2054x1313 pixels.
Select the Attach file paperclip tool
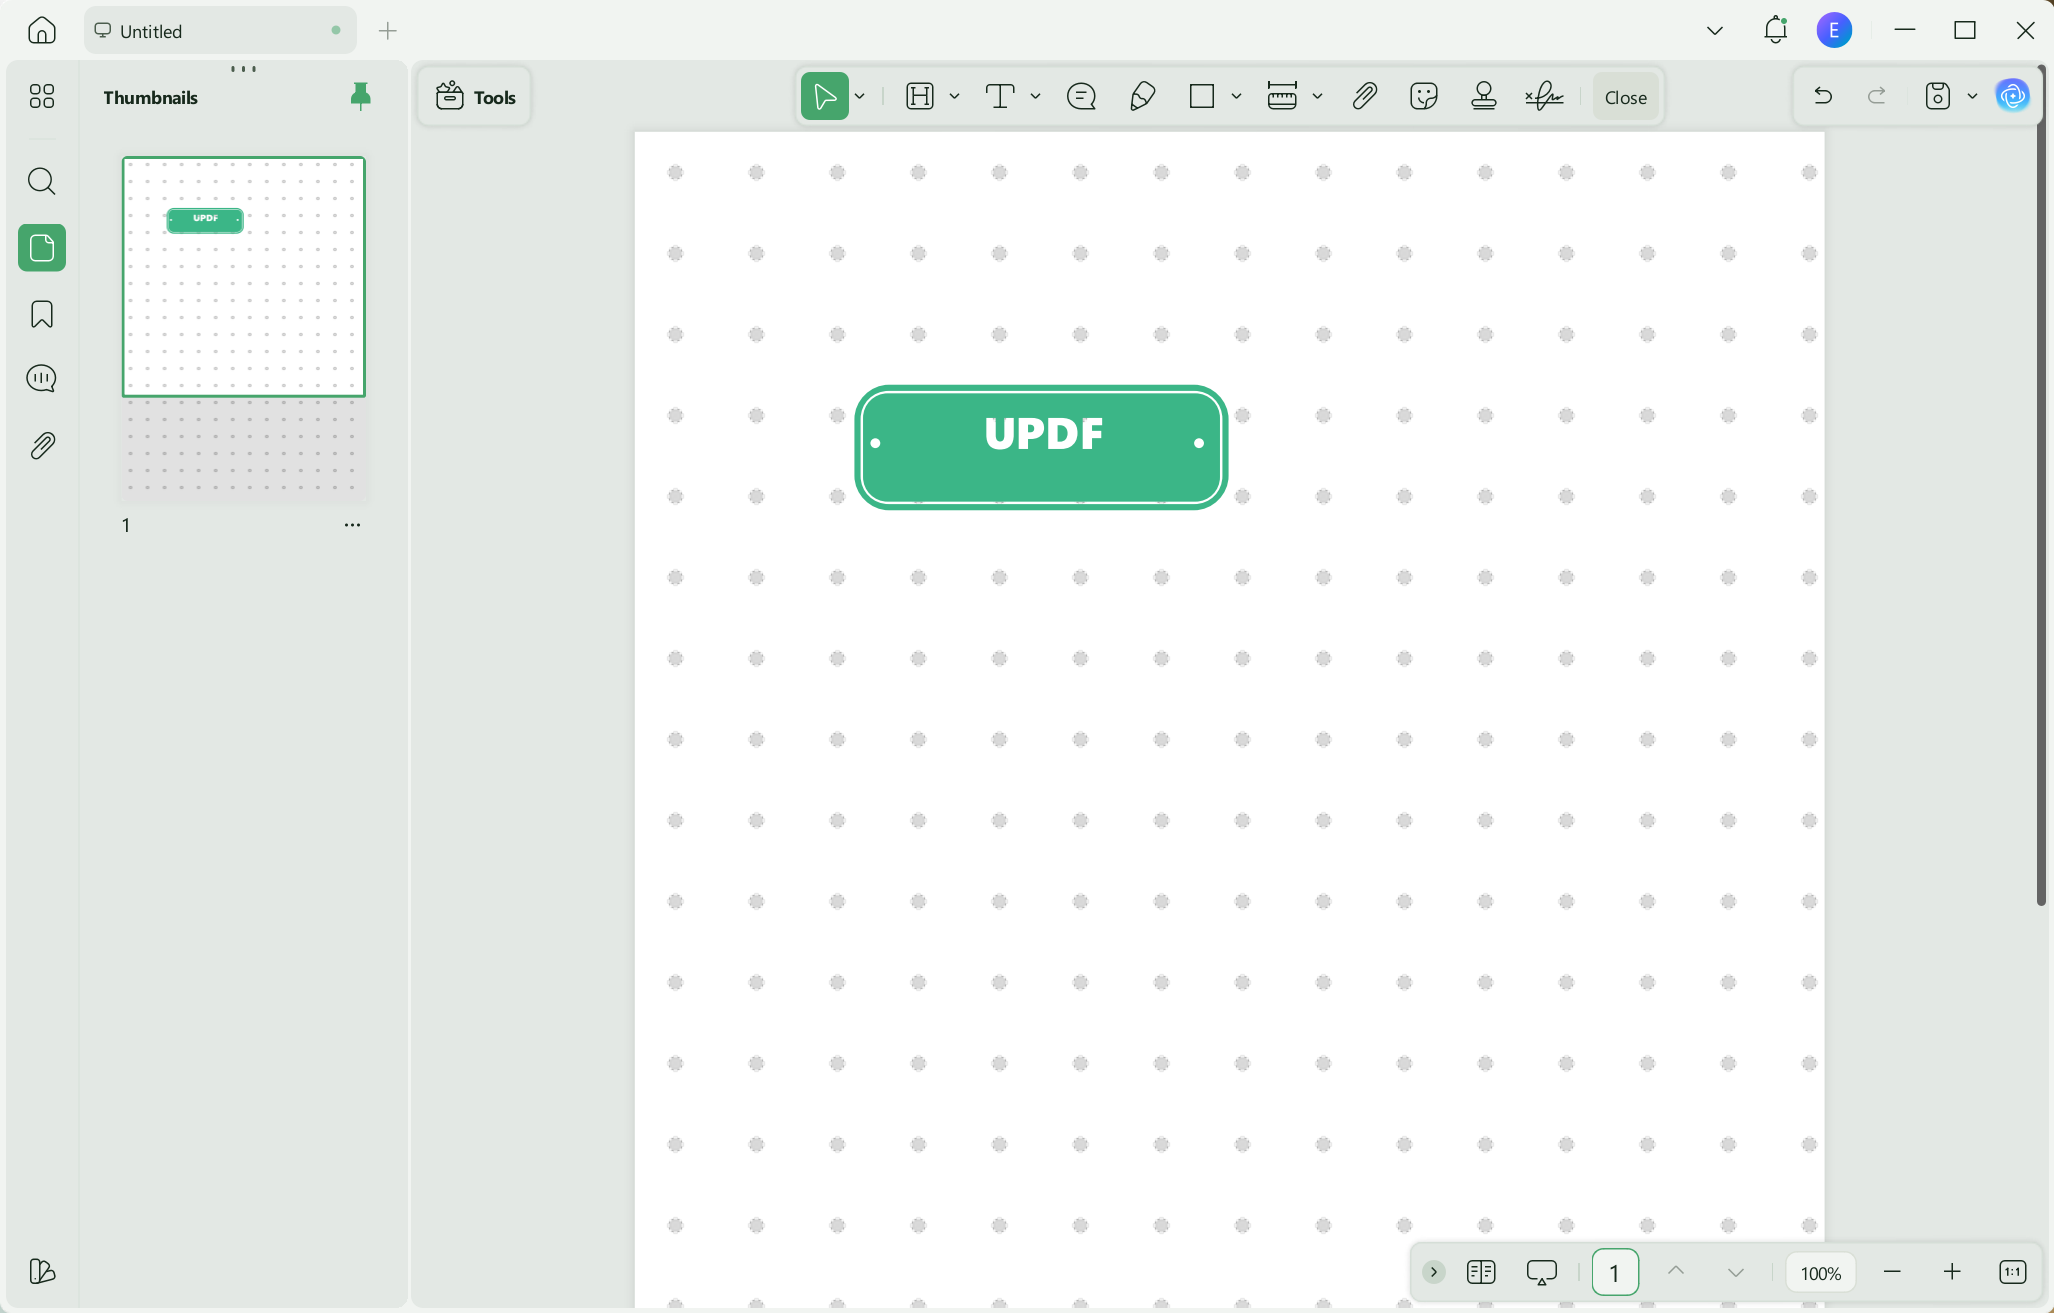pos(1365,96)
